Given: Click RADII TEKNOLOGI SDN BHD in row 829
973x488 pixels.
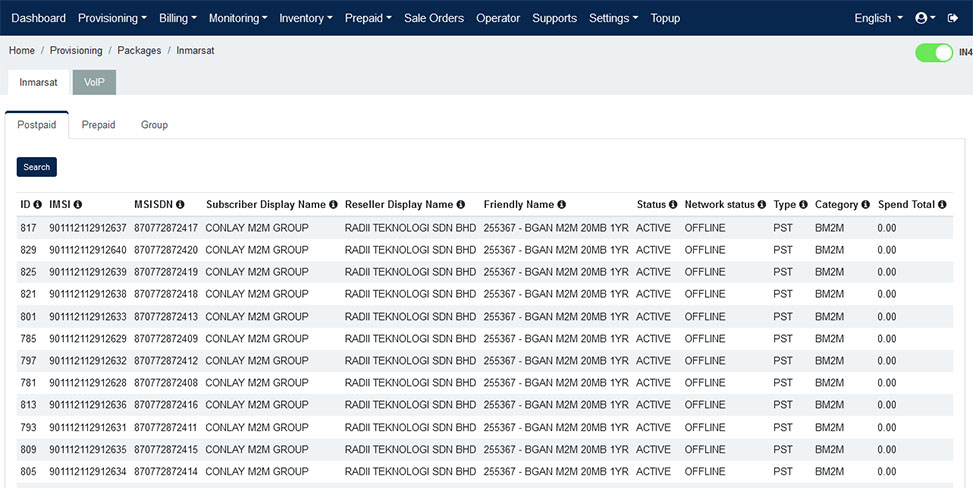Looking at the screenshot, I should pos(411,250).
